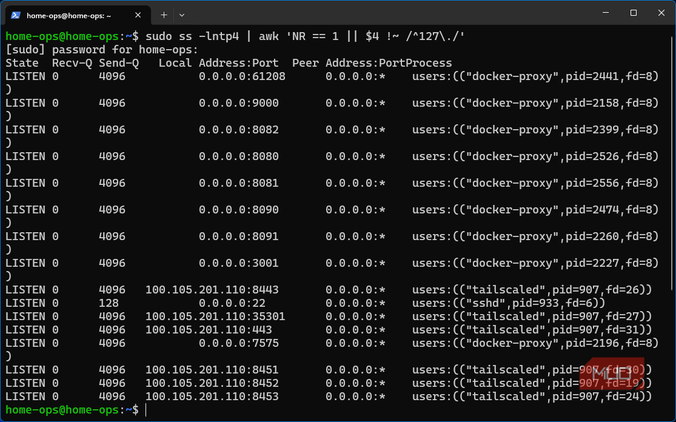The width and height of the screenshot is (676, 422).
Task: Click the address 0.0.0.0:61208
Action: (242, 77)
